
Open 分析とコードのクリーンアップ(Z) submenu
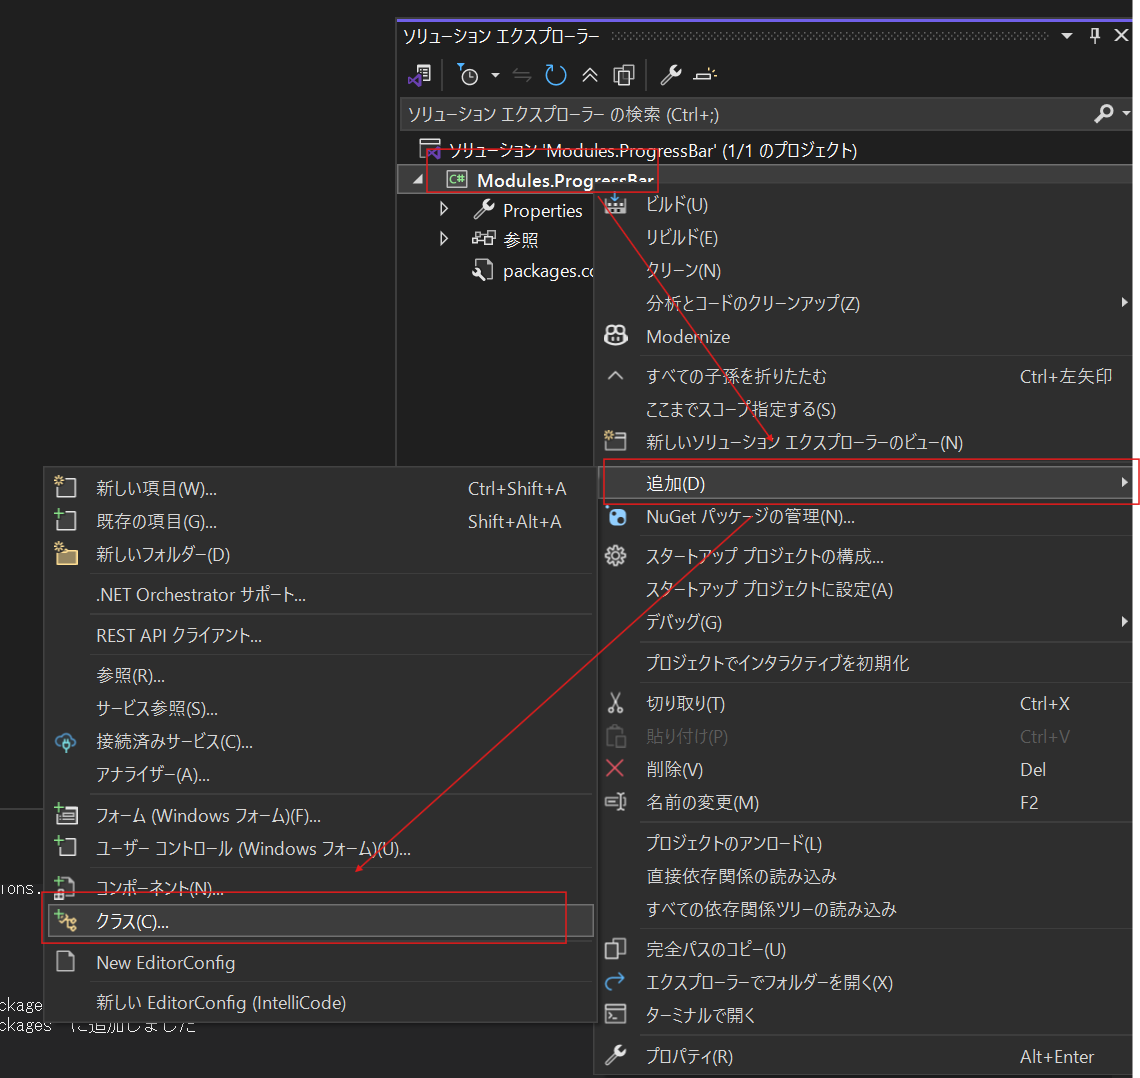pyautogui.click(x=865, y=303)
